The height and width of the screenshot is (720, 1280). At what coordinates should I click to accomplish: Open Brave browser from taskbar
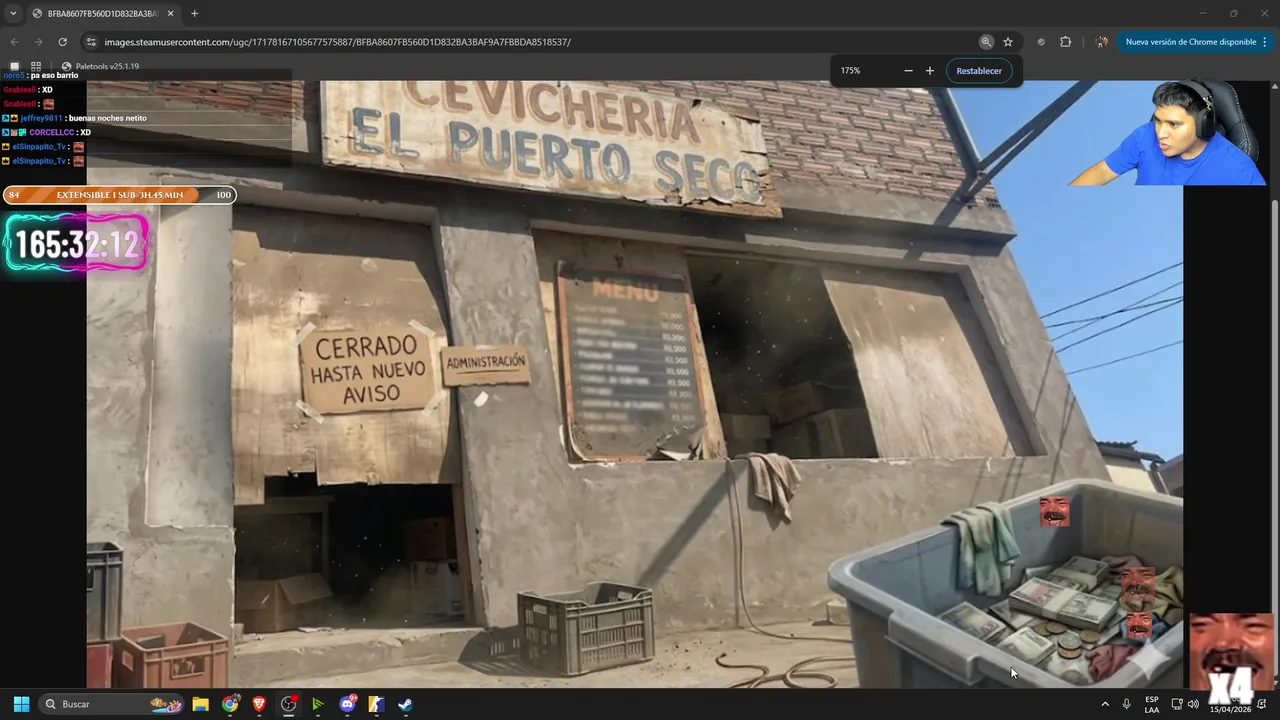tap(259, 704)
